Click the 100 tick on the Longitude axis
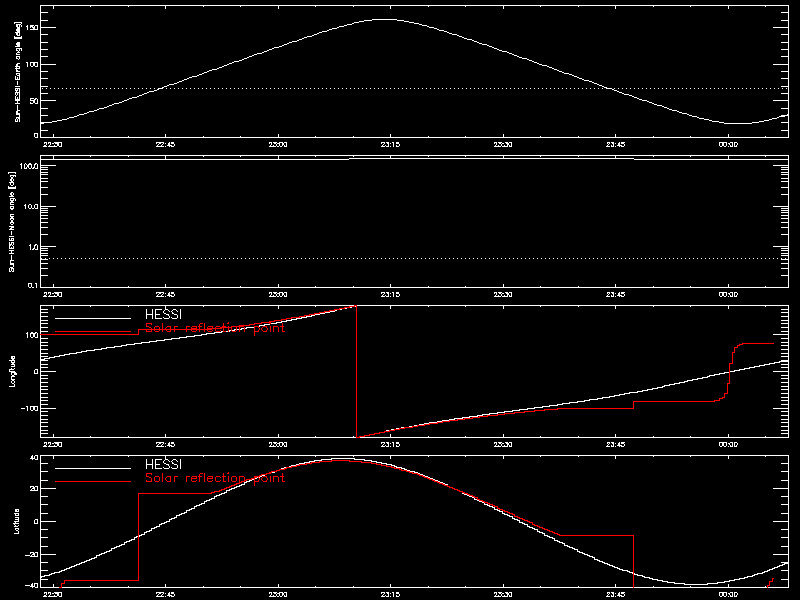The height and width of the screenshot is (600, 800). coord(32,335)
